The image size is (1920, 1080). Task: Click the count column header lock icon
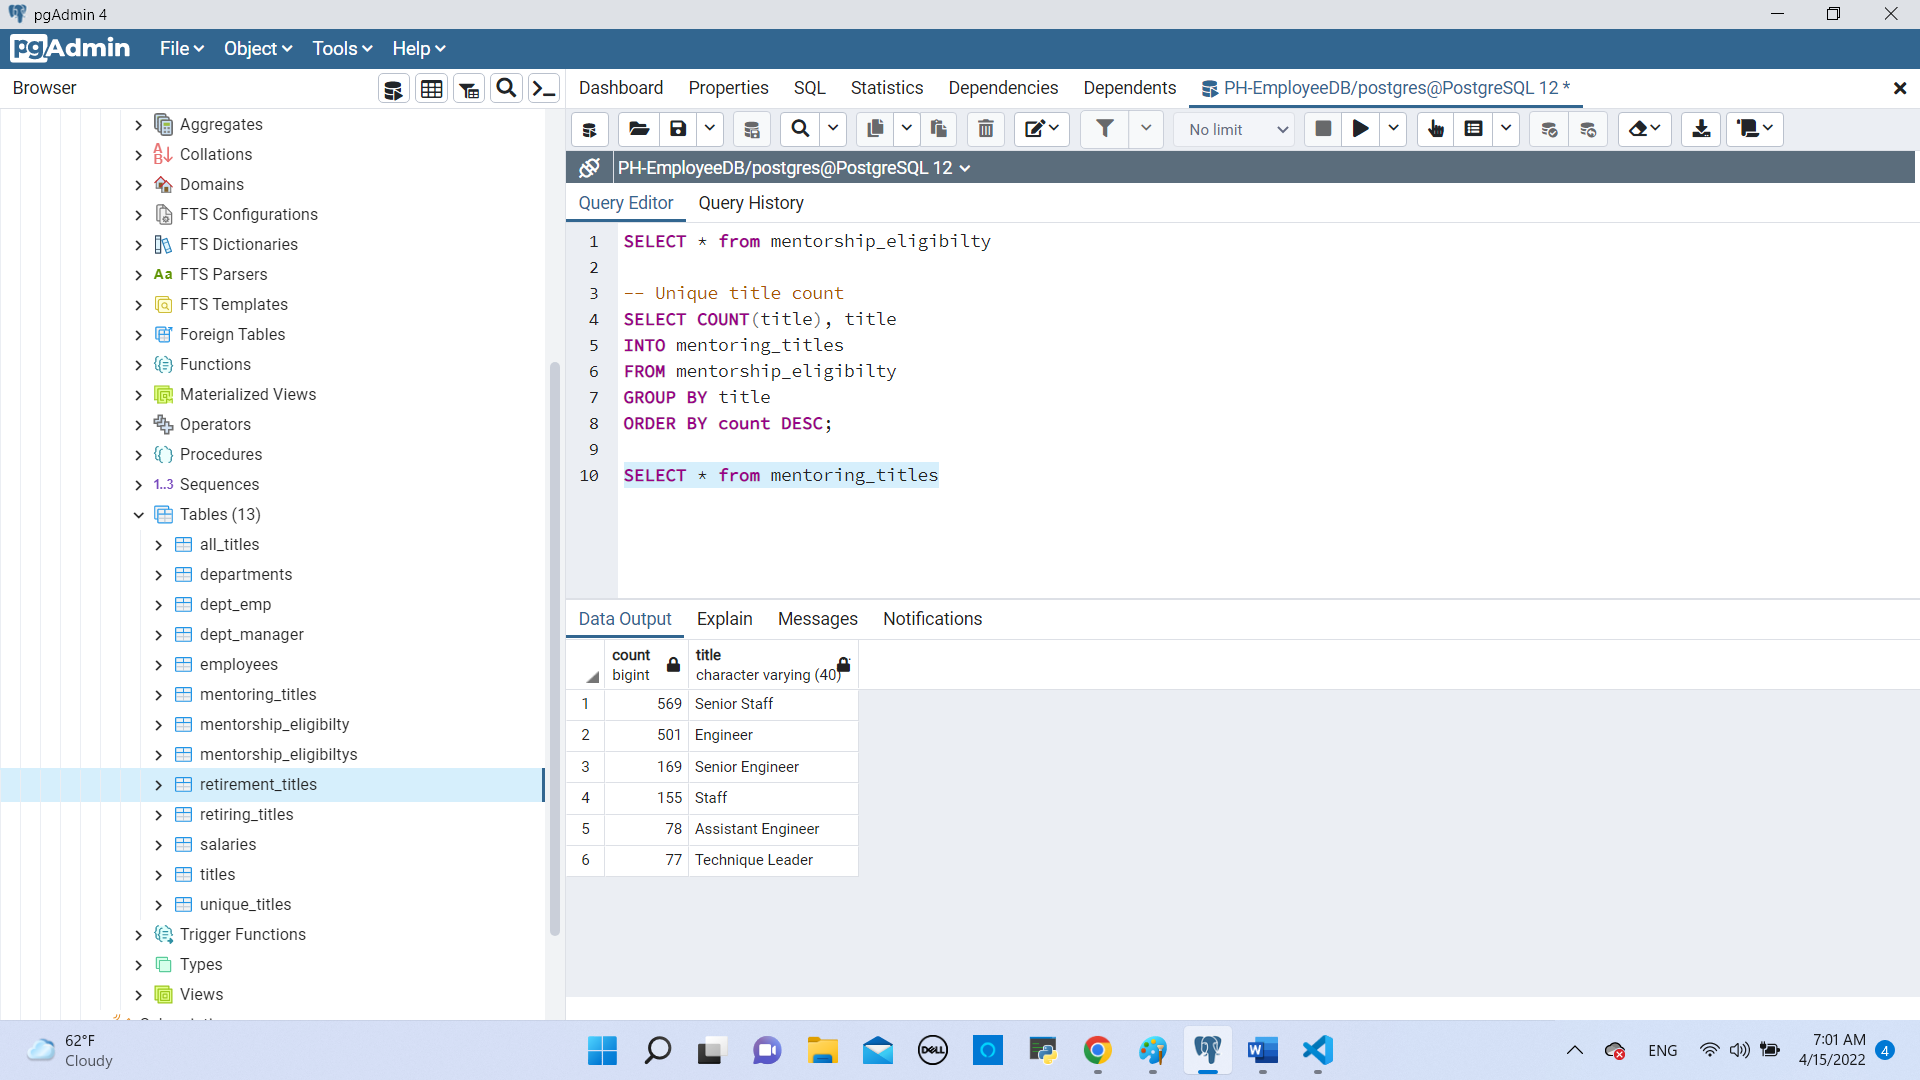671,664
